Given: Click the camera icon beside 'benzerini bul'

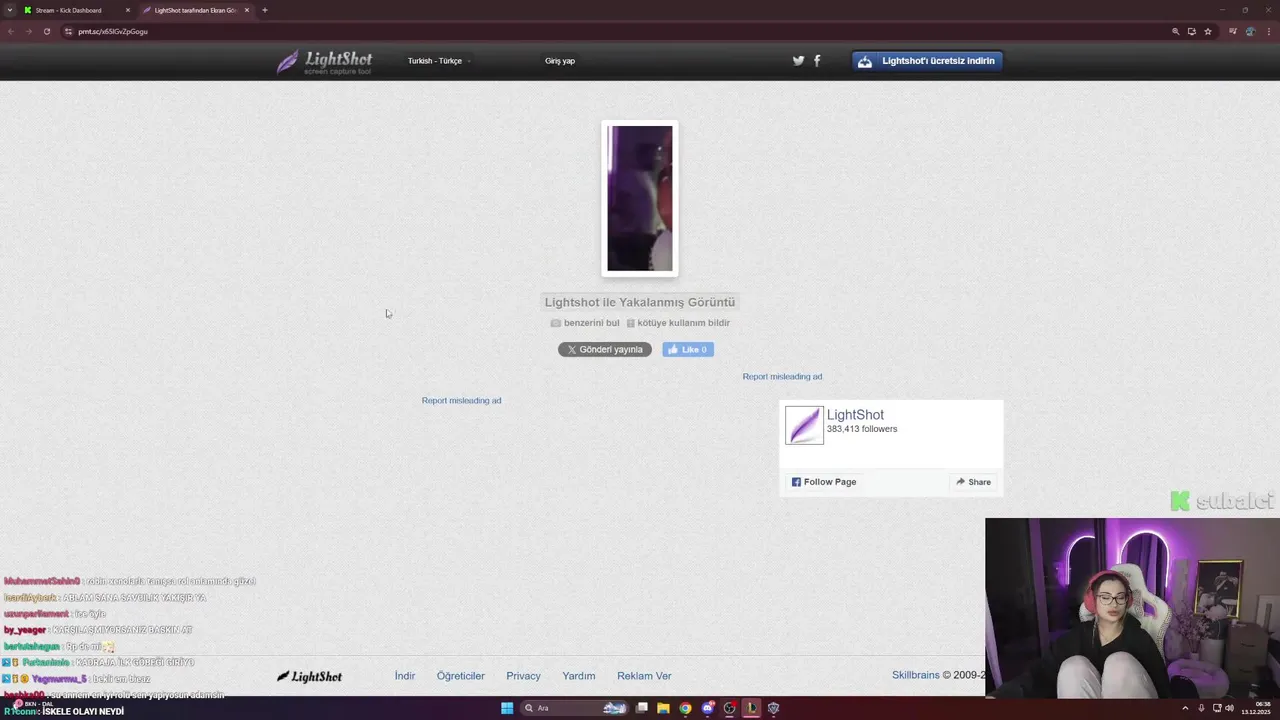Looking at the screenshot, I should 556,323.
